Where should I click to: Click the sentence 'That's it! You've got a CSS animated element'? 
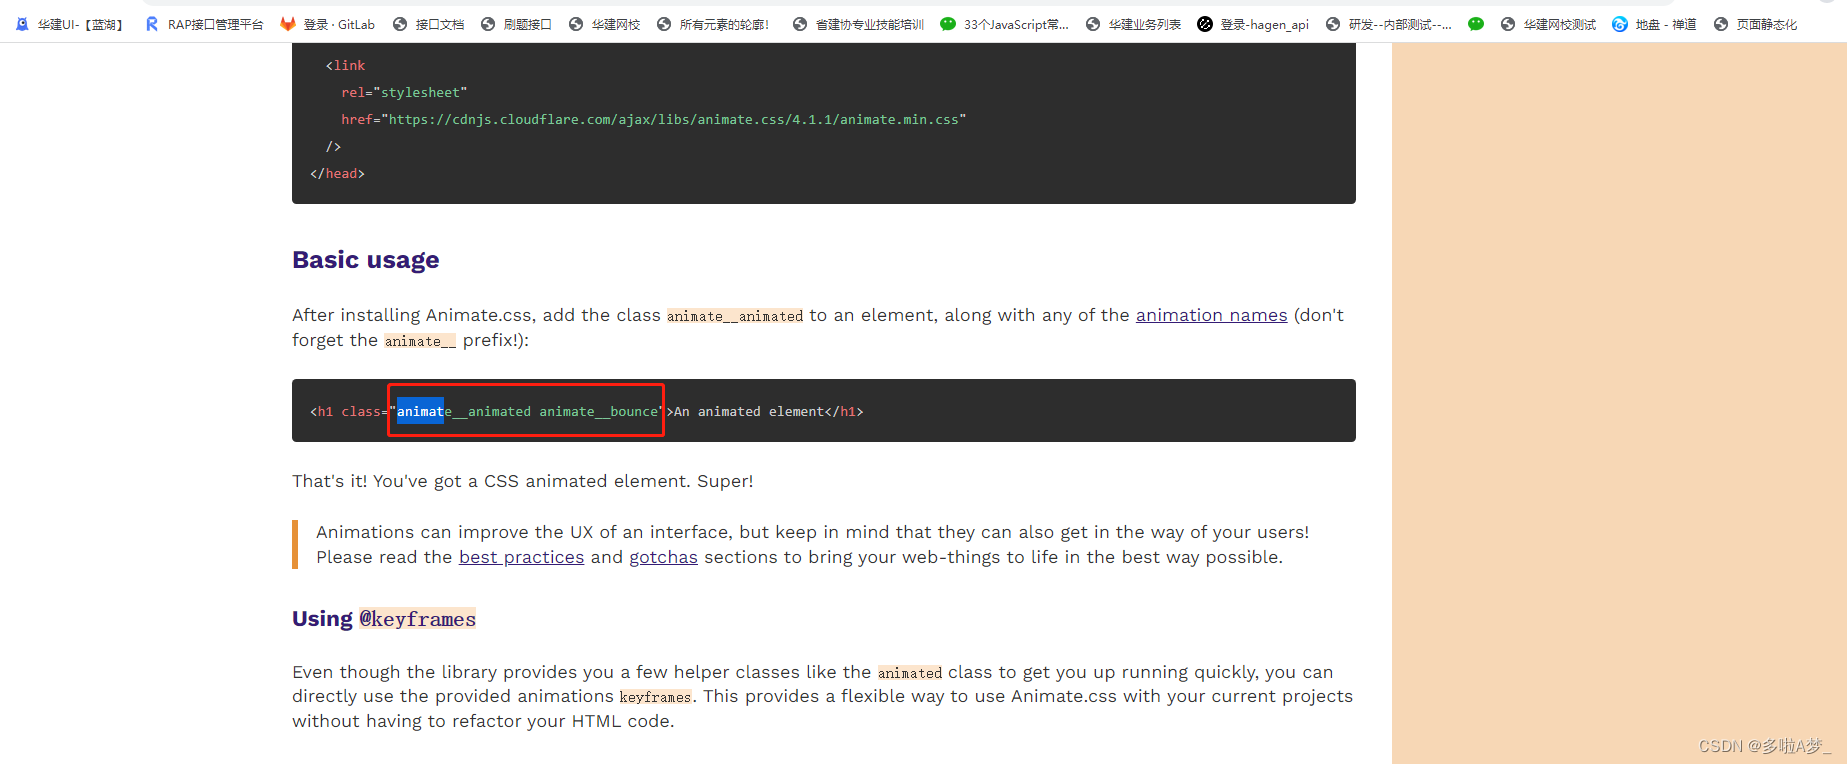coord(488,481)
